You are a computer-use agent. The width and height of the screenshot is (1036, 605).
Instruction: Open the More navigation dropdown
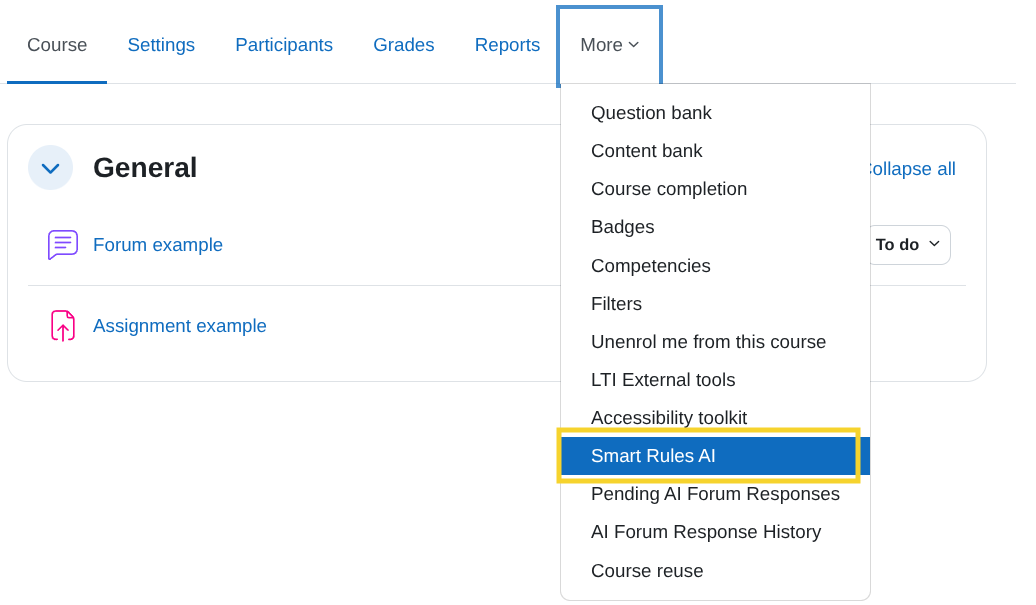(608, 45)
